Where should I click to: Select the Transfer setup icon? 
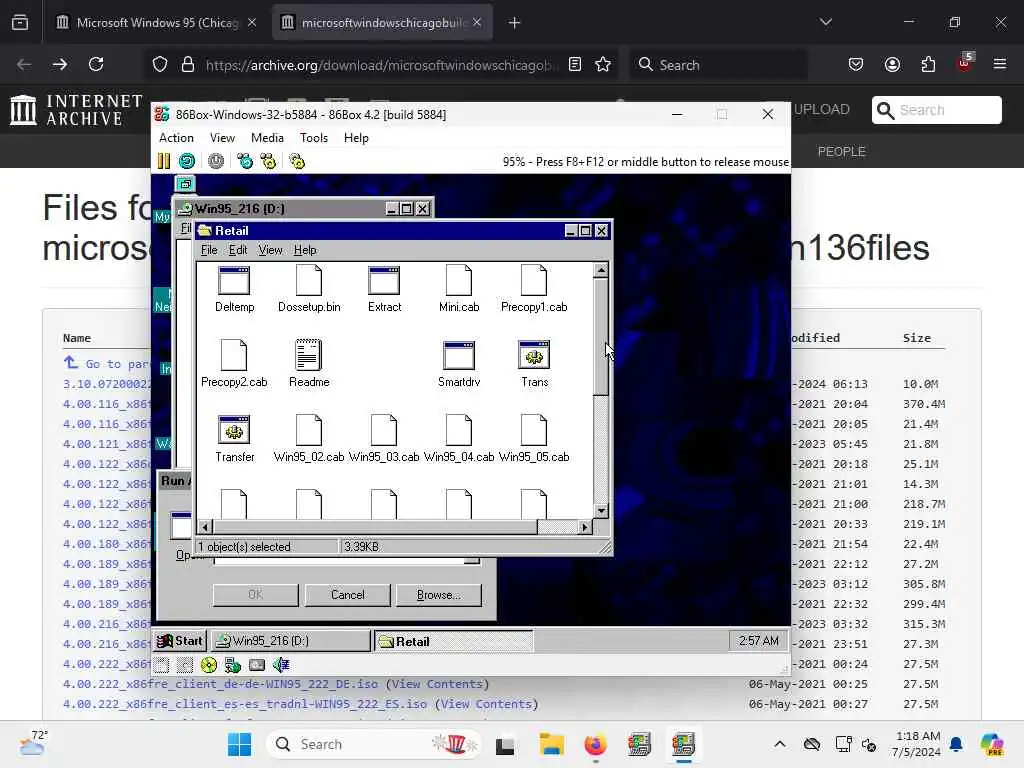[x=234, y=439]
